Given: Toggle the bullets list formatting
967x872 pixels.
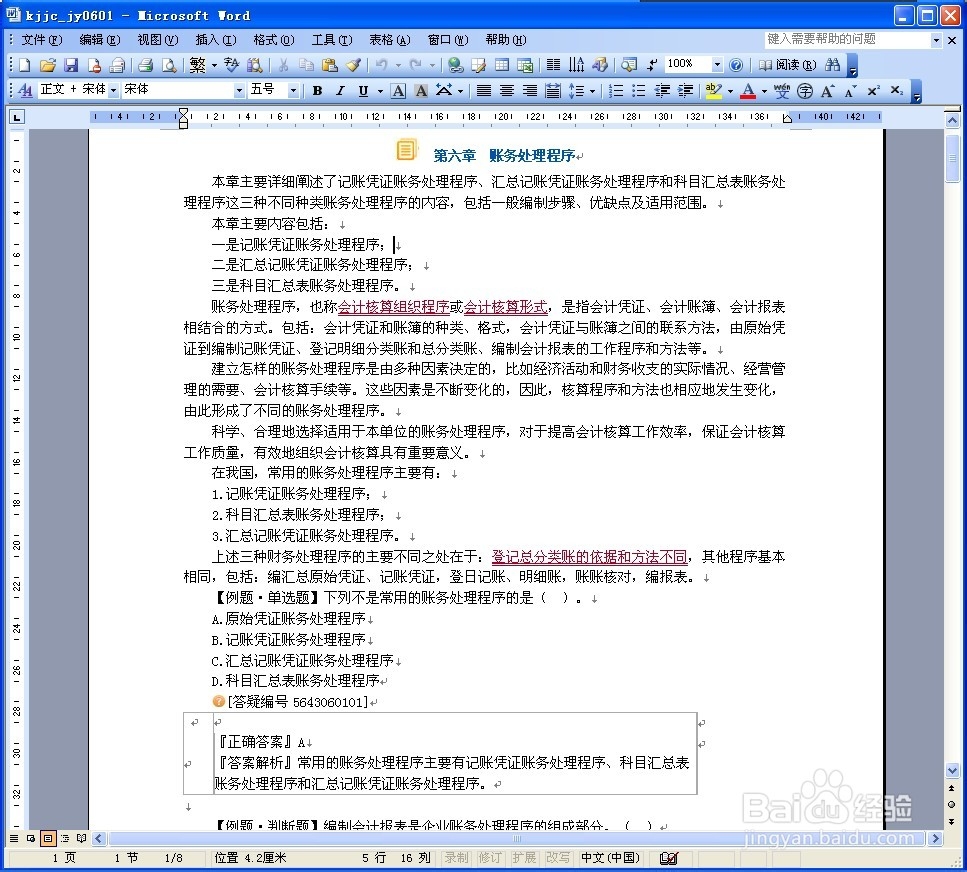Looking at the screenshot, I should tap(638, 90).
